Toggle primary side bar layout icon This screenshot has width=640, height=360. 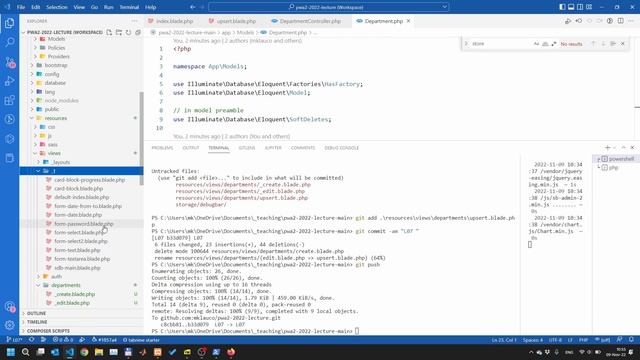pos(562,7)
